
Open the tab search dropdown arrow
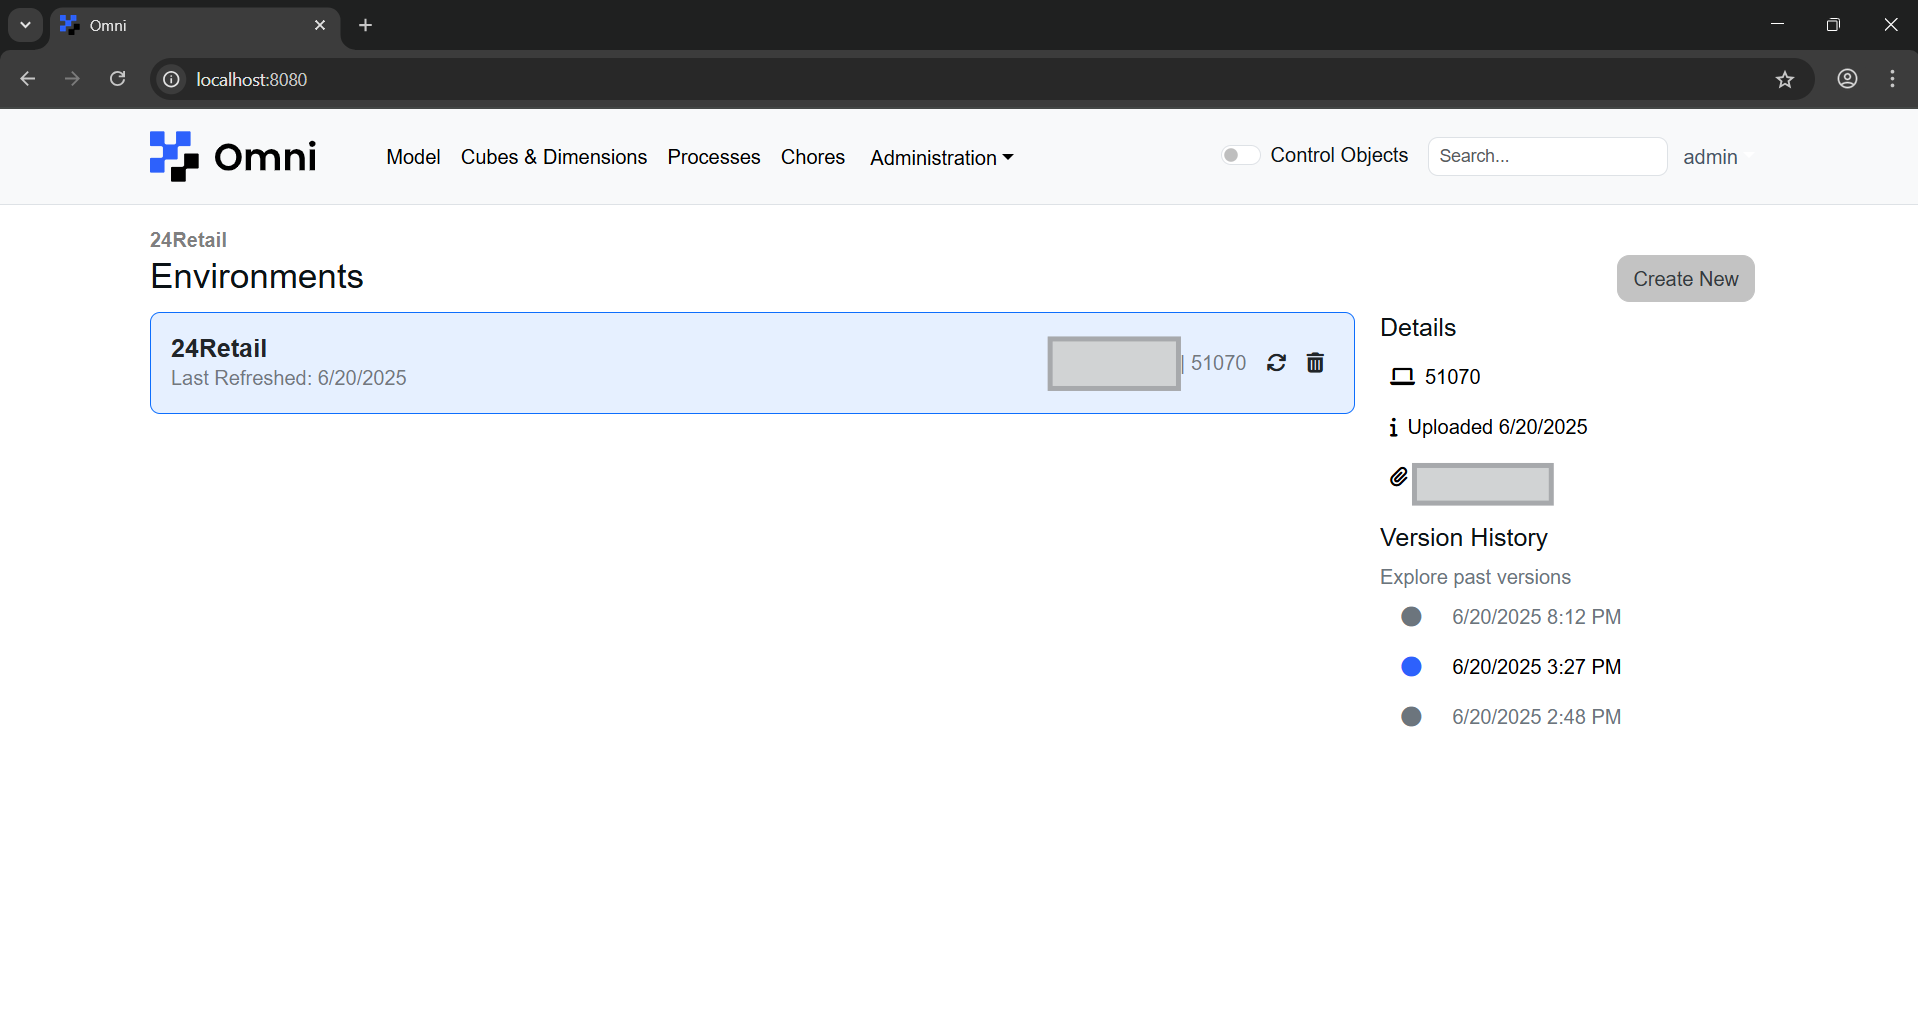[x=25, y=25]
